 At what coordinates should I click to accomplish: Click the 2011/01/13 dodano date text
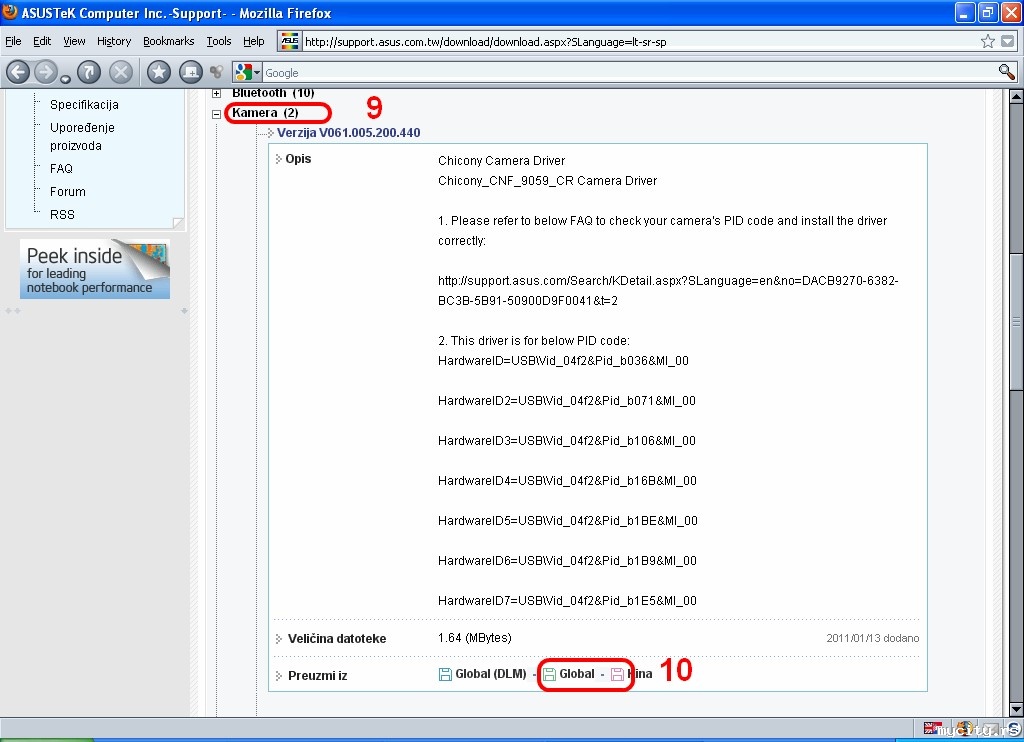click(872, 638)
